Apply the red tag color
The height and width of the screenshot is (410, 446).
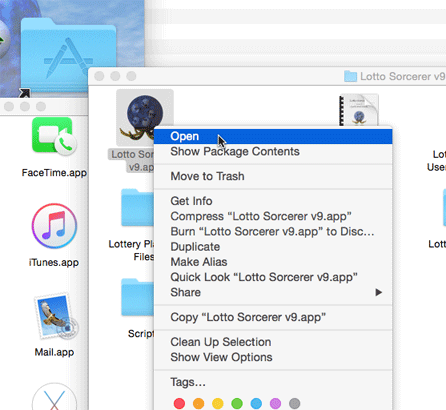tap(179, 403)
